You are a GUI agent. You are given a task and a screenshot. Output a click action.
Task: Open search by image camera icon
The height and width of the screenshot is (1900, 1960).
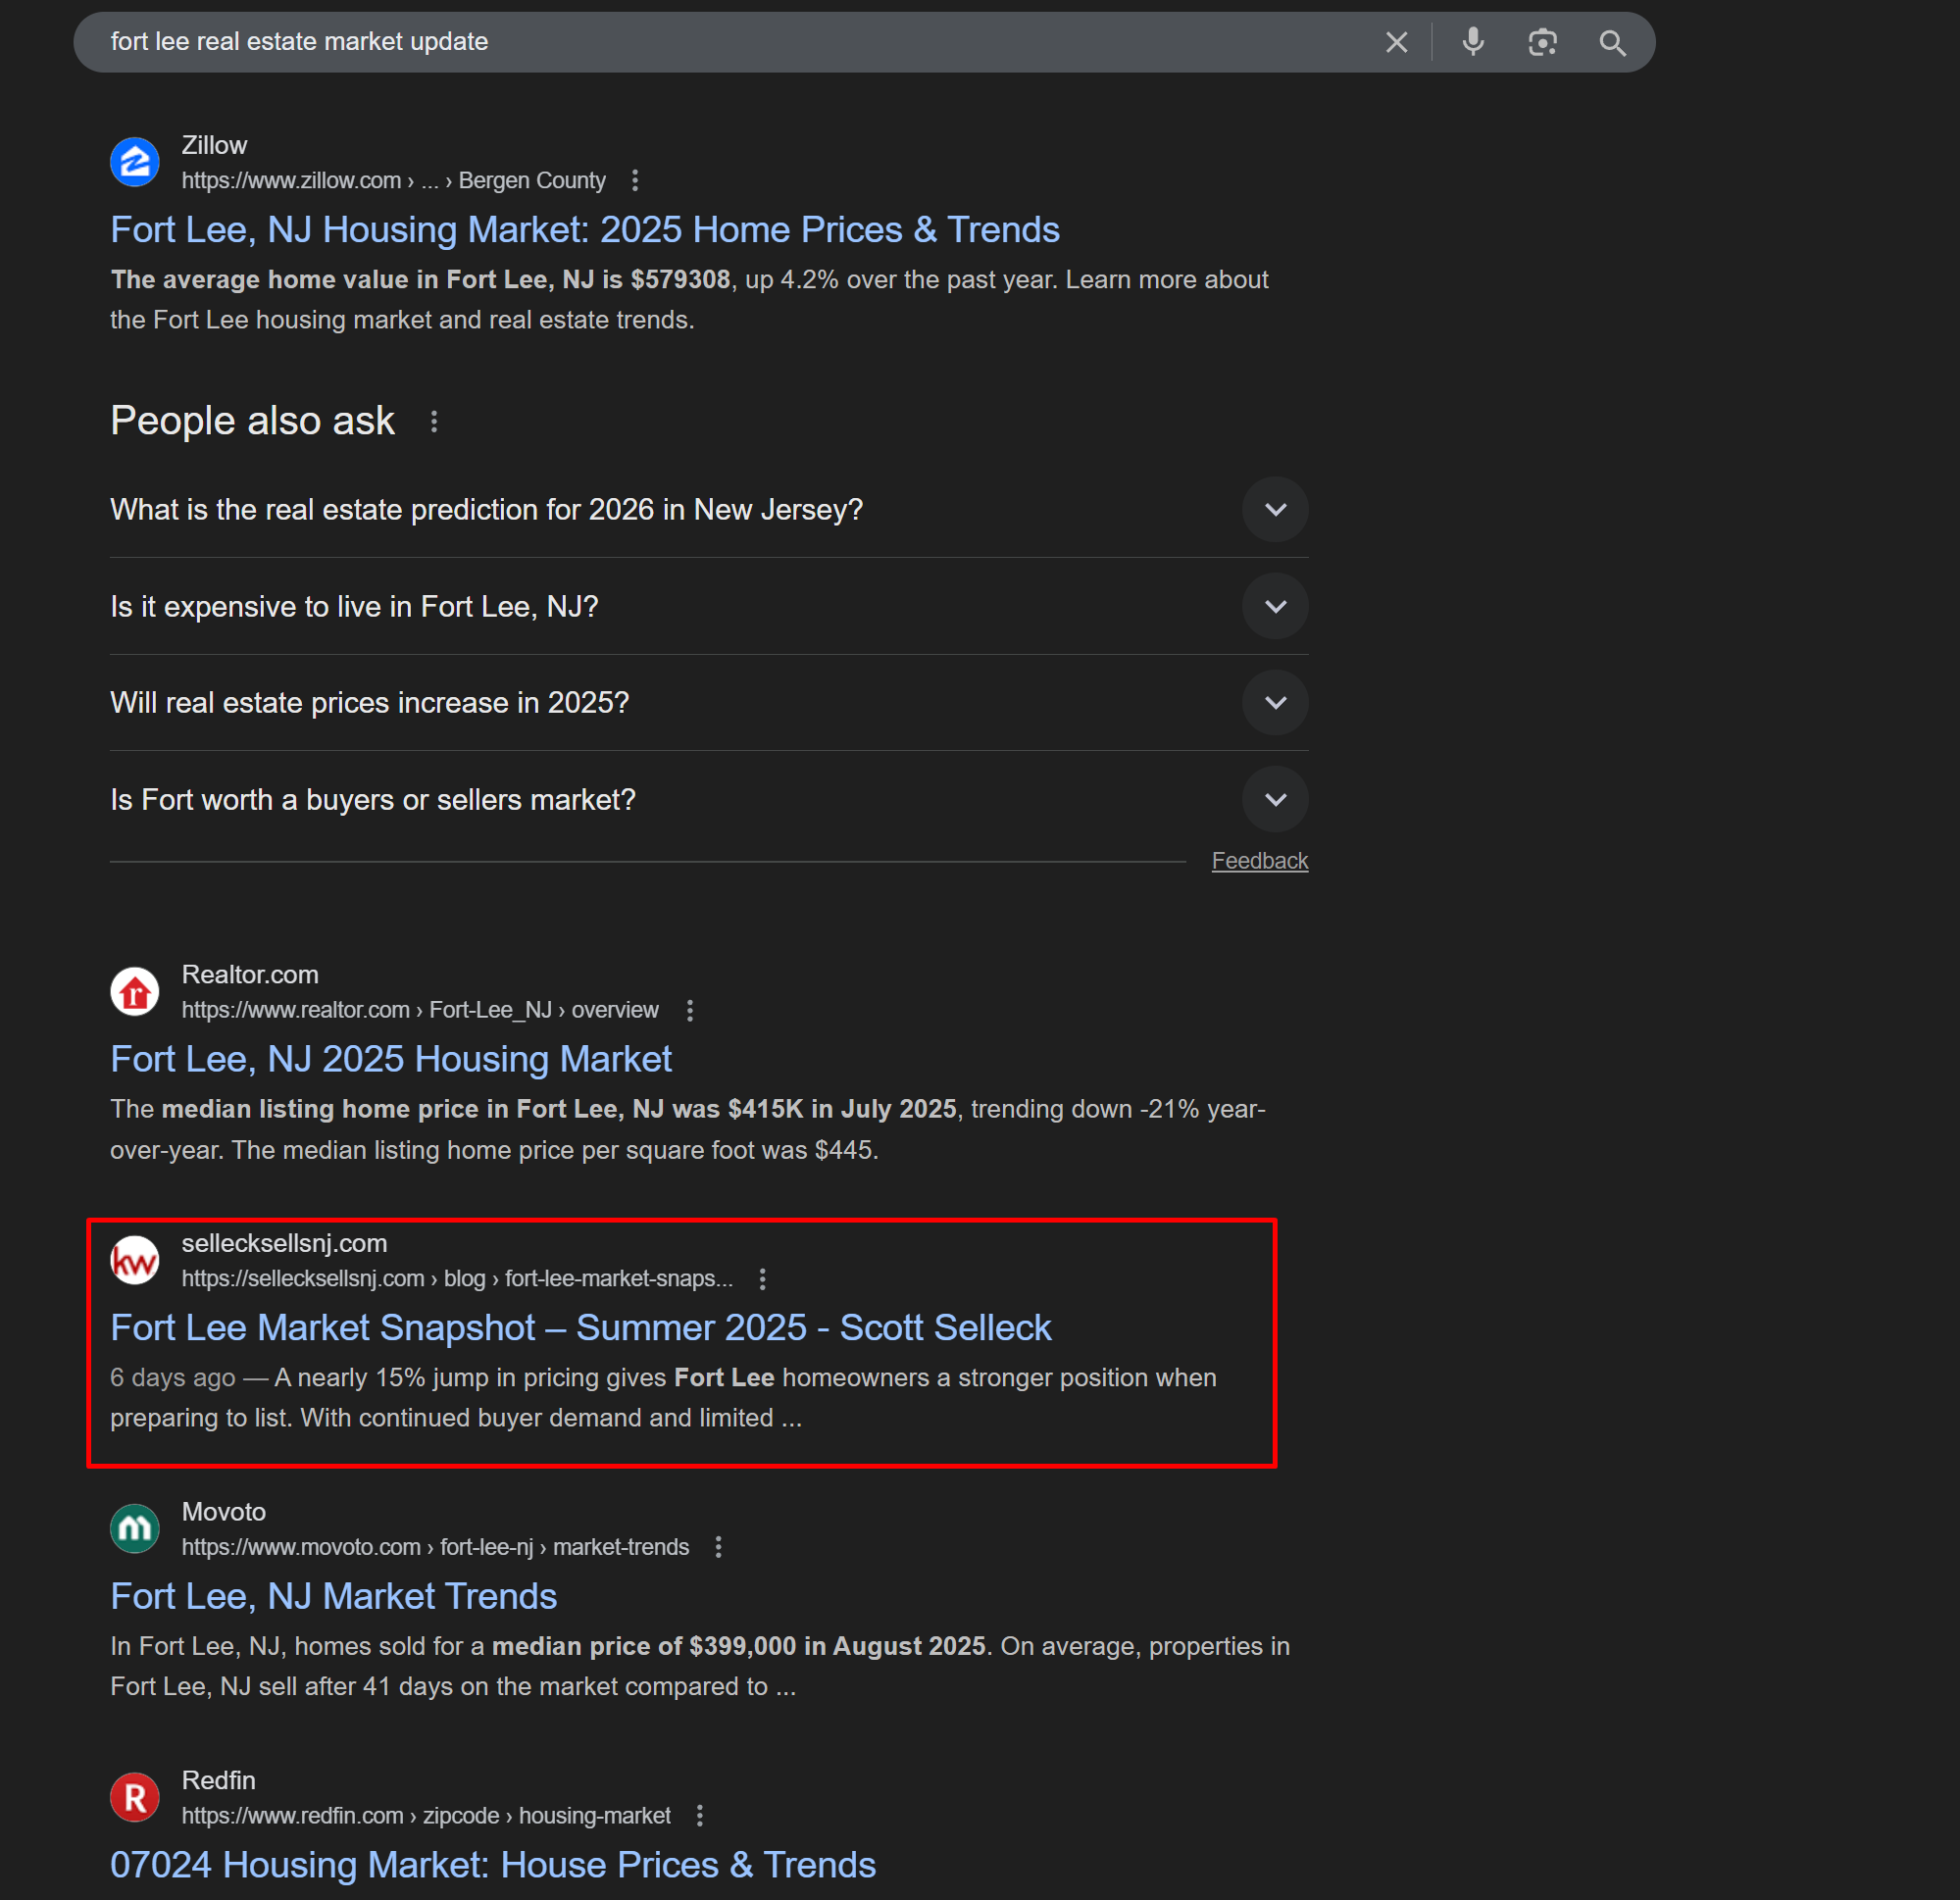(x=1542, y=42)
